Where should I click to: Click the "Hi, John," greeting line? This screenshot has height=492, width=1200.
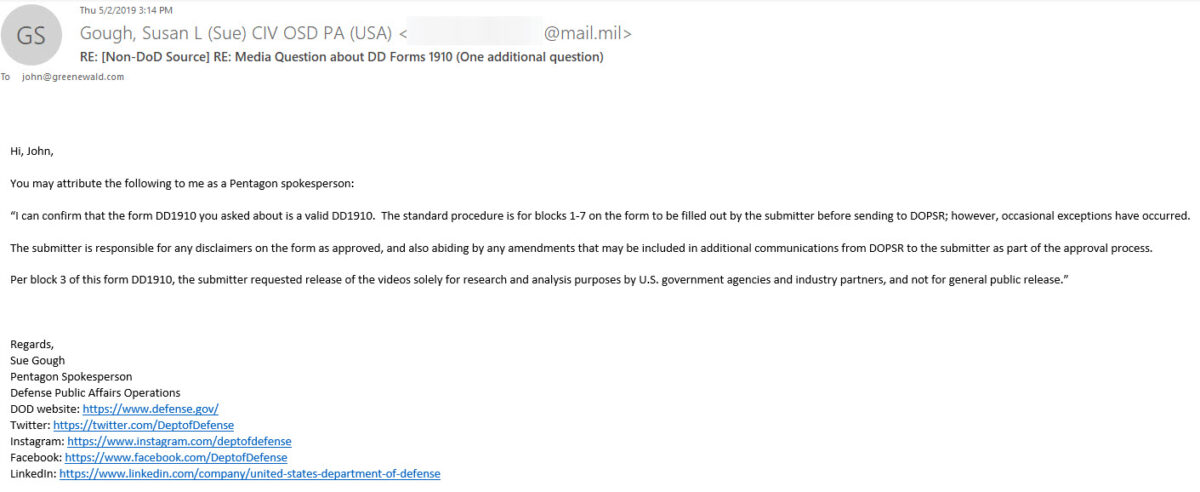click(32, 151)
